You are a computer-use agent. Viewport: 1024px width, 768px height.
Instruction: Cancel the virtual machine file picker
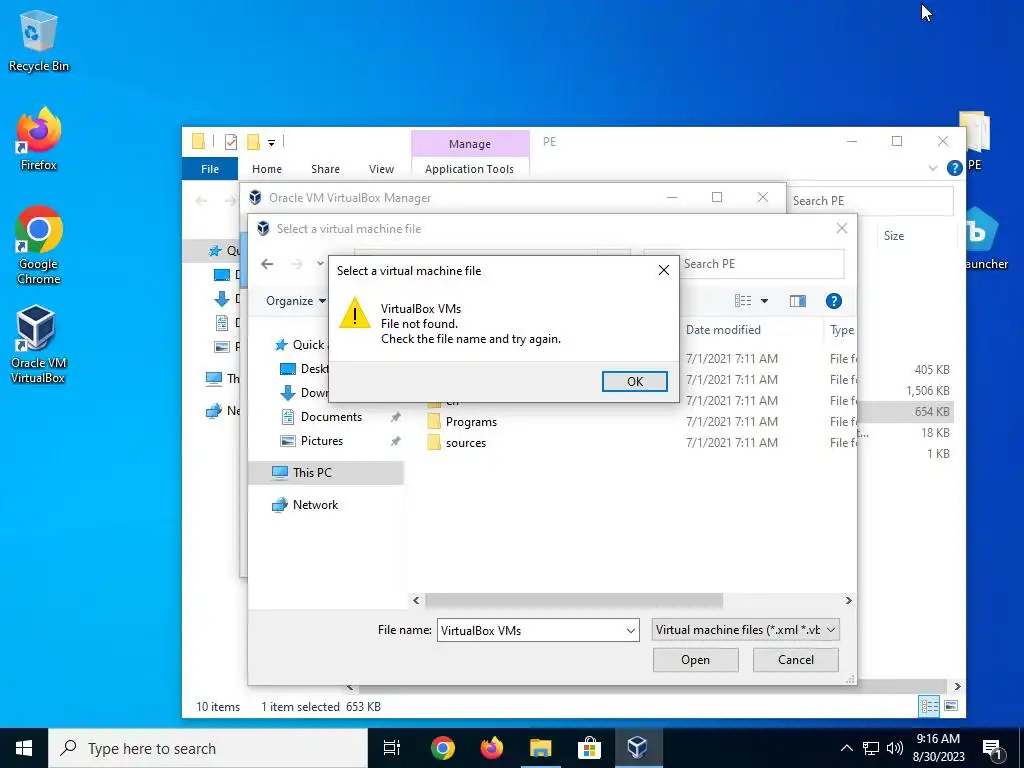tap(795, 660)
